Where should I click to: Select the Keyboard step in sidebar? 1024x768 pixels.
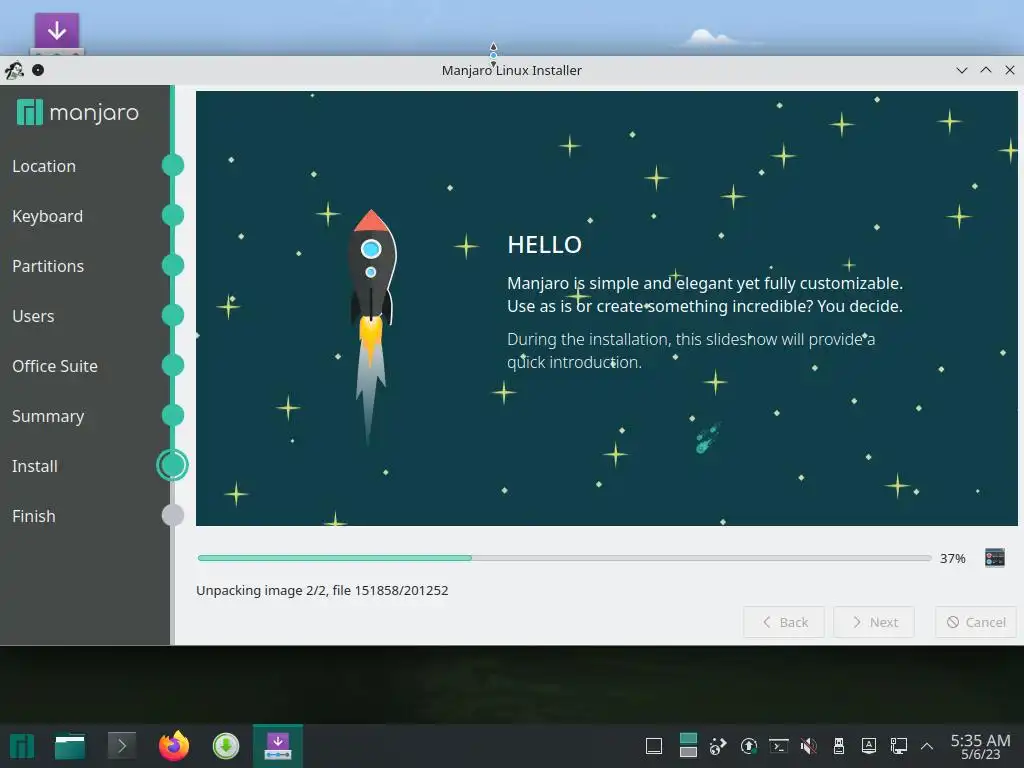click(x=47, y=216)
